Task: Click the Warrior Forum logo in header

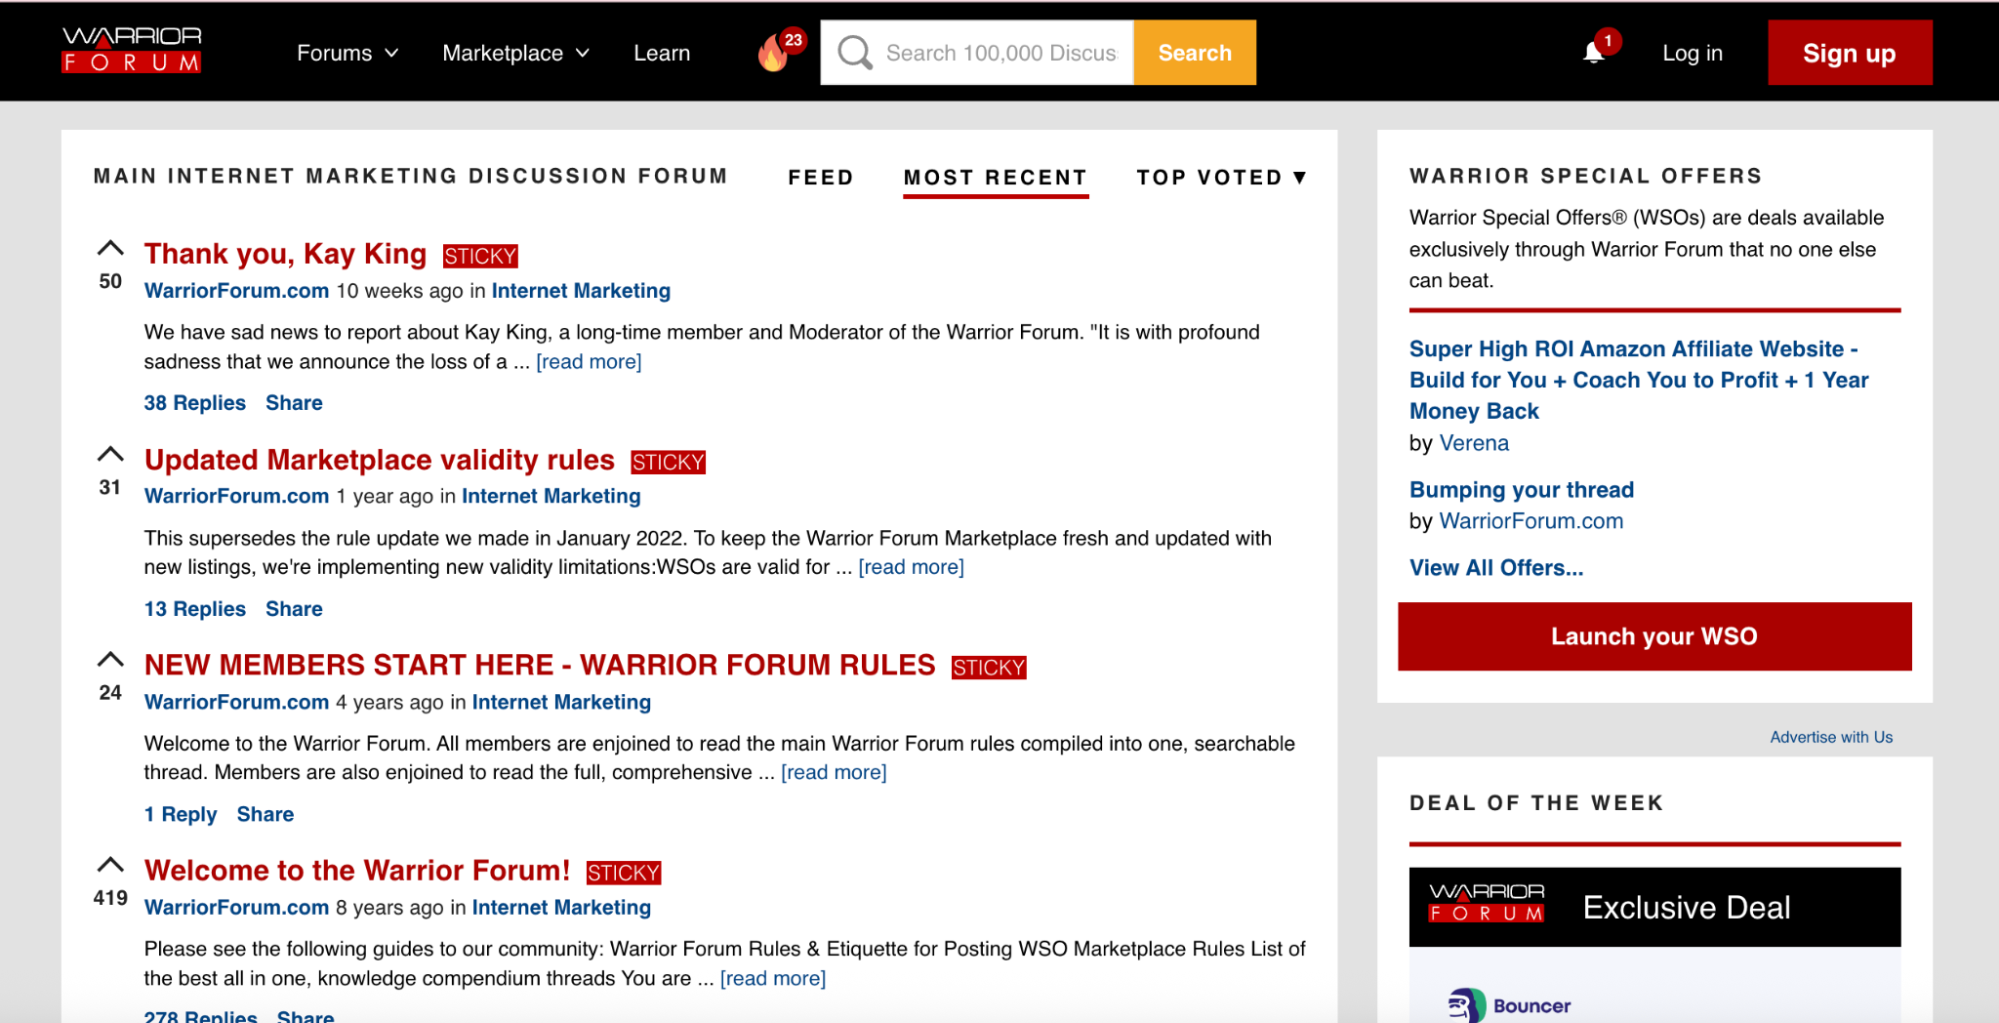Action: [132, 50]
